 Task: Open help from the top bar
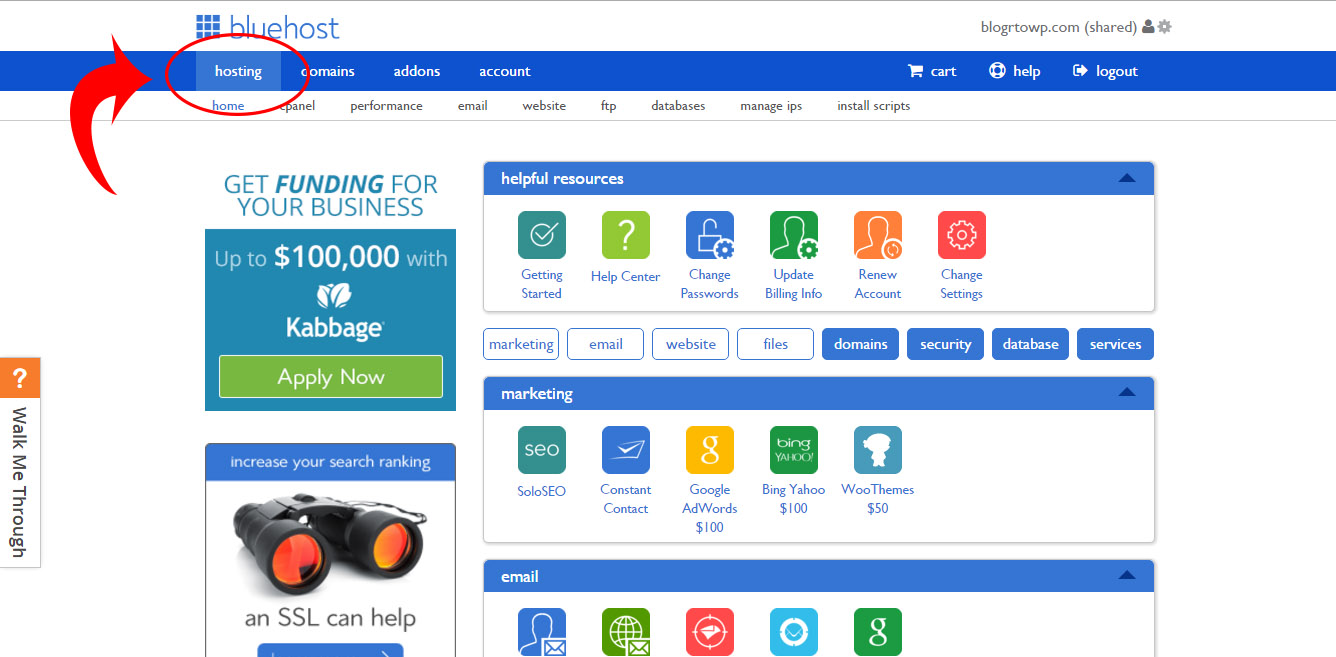pos(1014,71)
